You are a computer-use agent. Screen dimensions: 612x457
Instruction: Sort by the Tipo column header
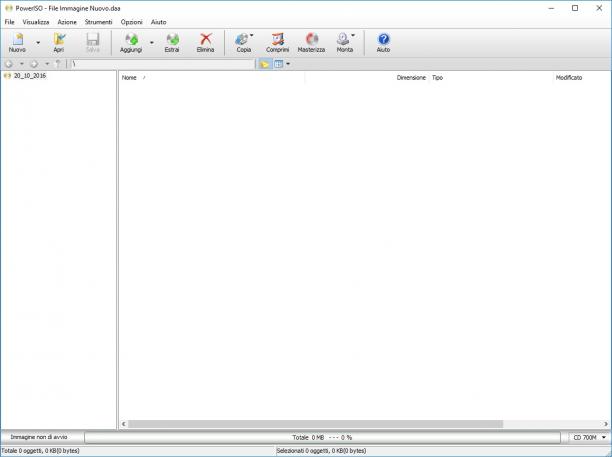tap(491, 78)
